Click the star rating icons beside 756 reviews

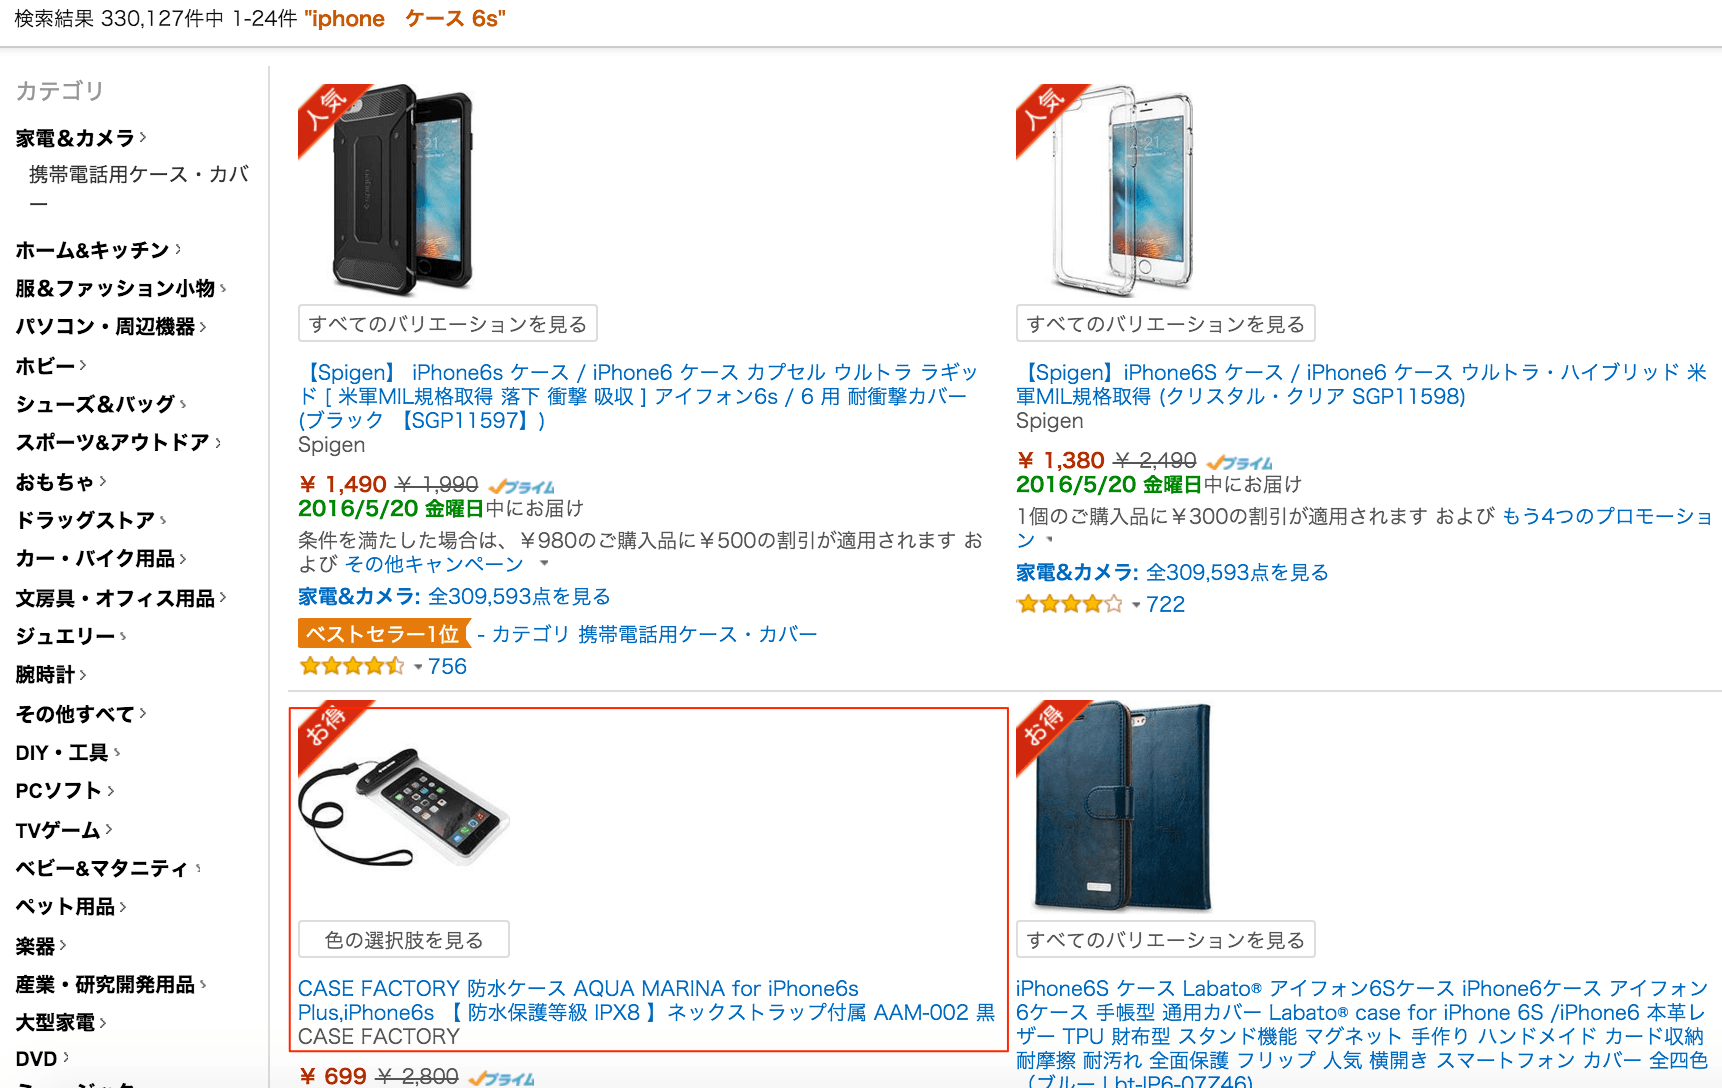(352, 666)
